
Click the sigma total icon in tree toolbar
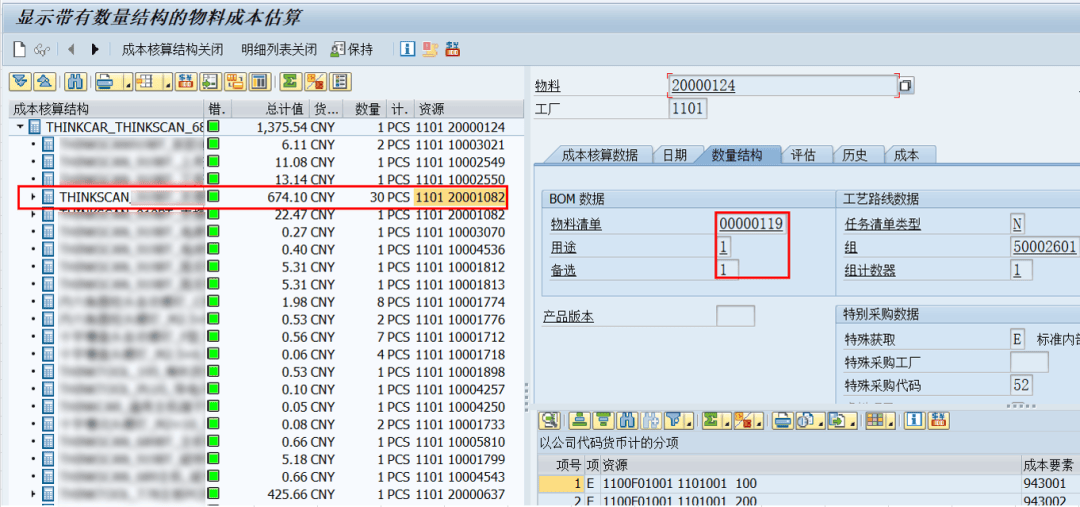tap(290, 82)
